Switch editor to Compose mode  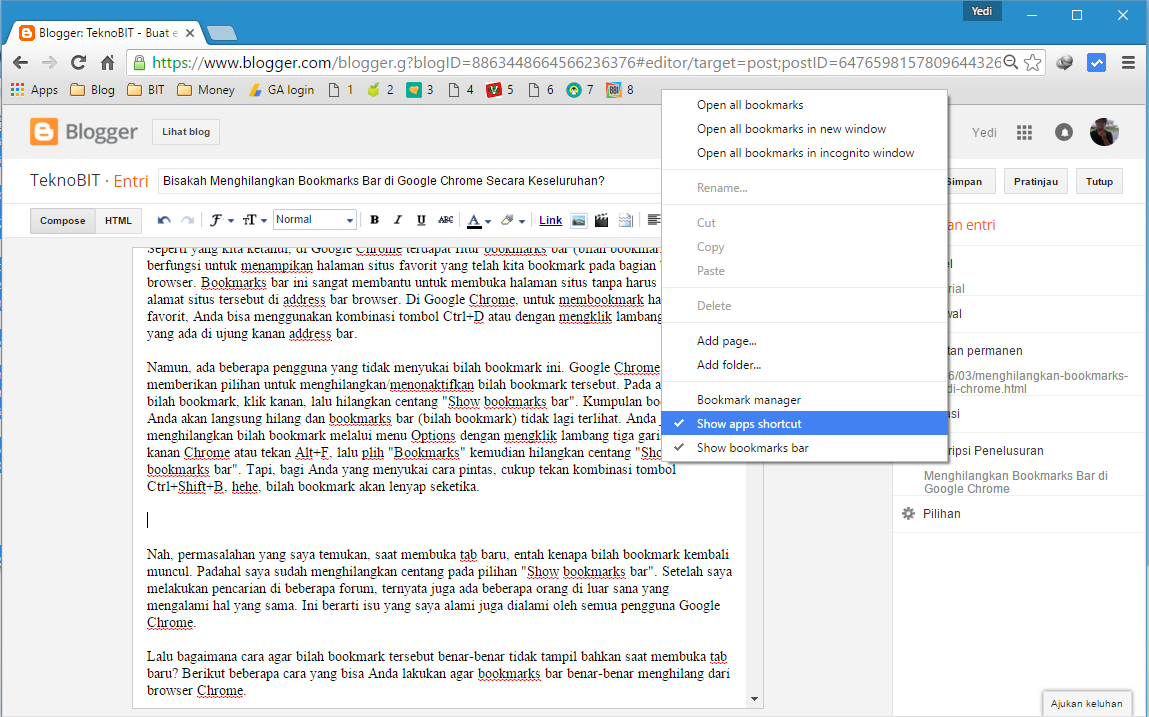coord(62,221)
